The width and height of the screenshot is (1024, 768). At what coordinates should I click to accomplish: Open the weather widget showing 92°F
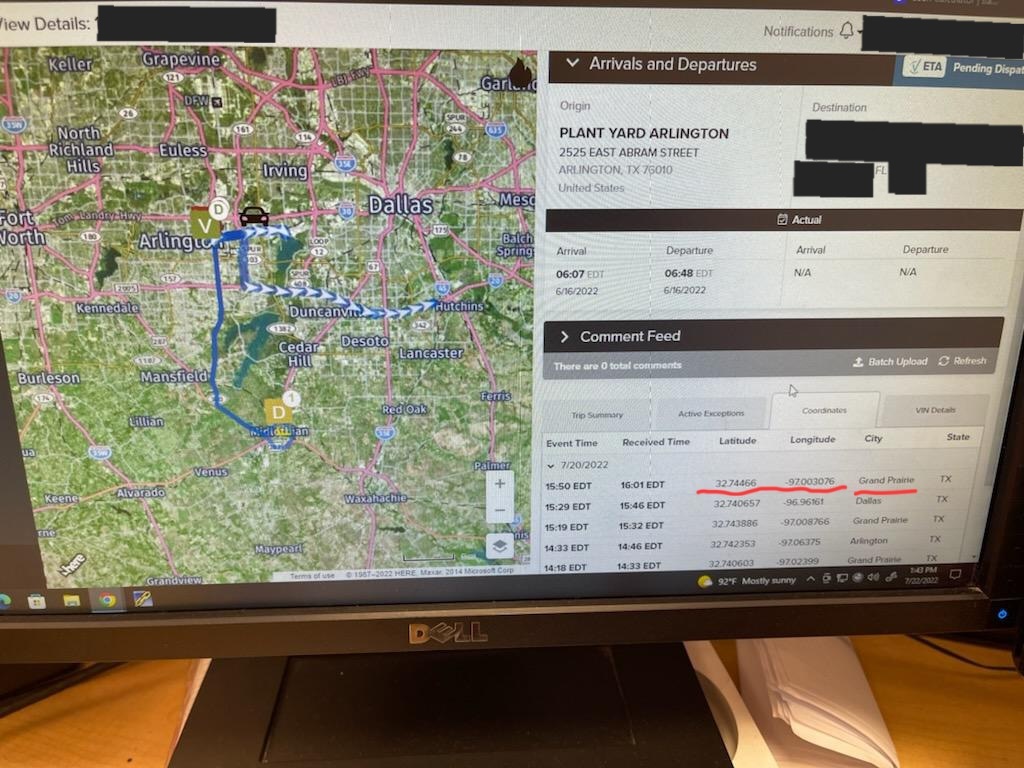(x=746, y=581)
